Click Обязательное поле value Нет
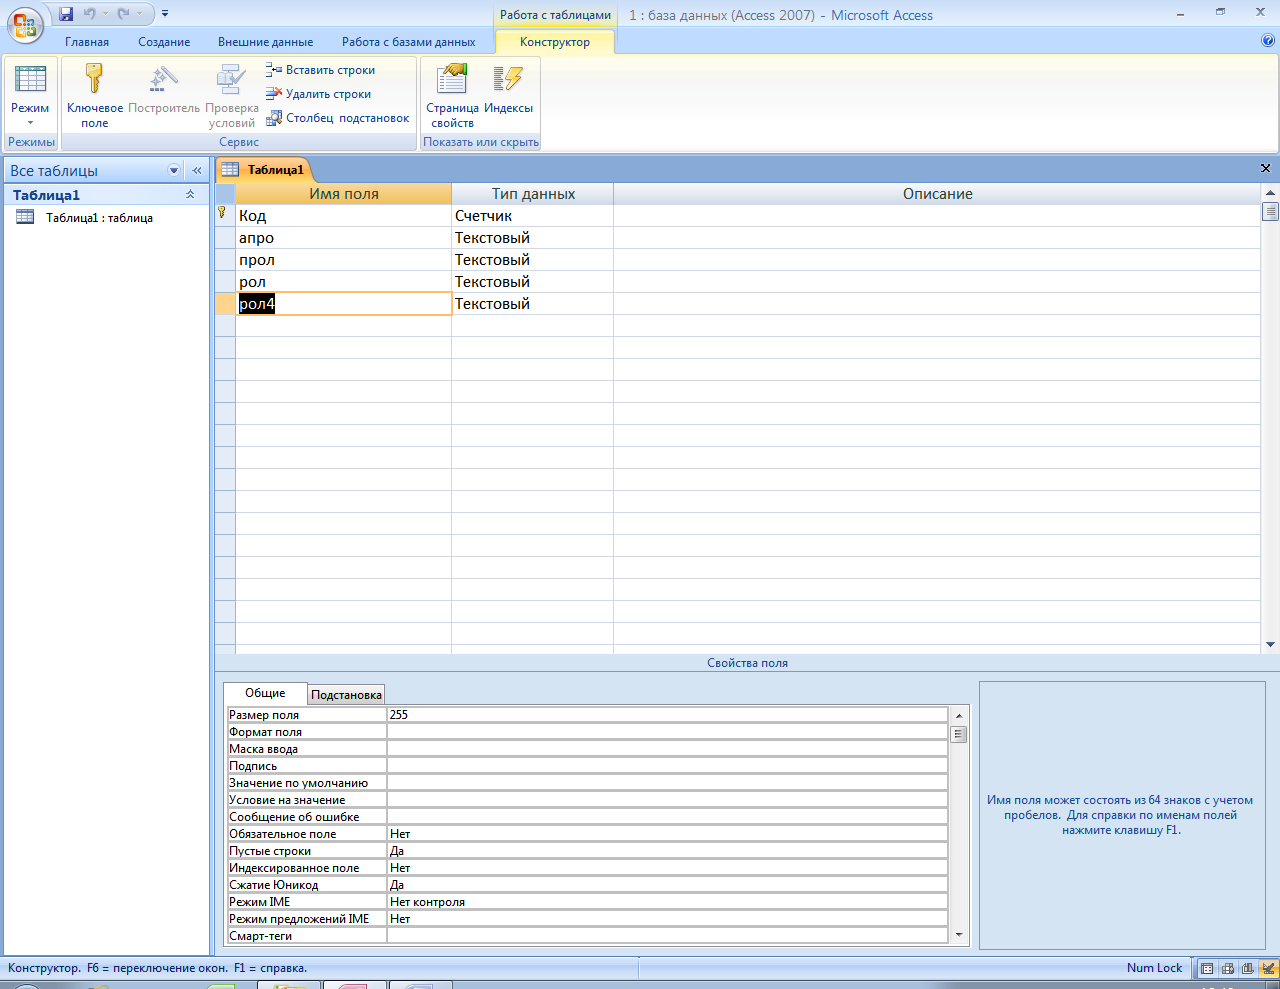Image resolution: width=1280 pixels, height=989 pixels. 667,834
